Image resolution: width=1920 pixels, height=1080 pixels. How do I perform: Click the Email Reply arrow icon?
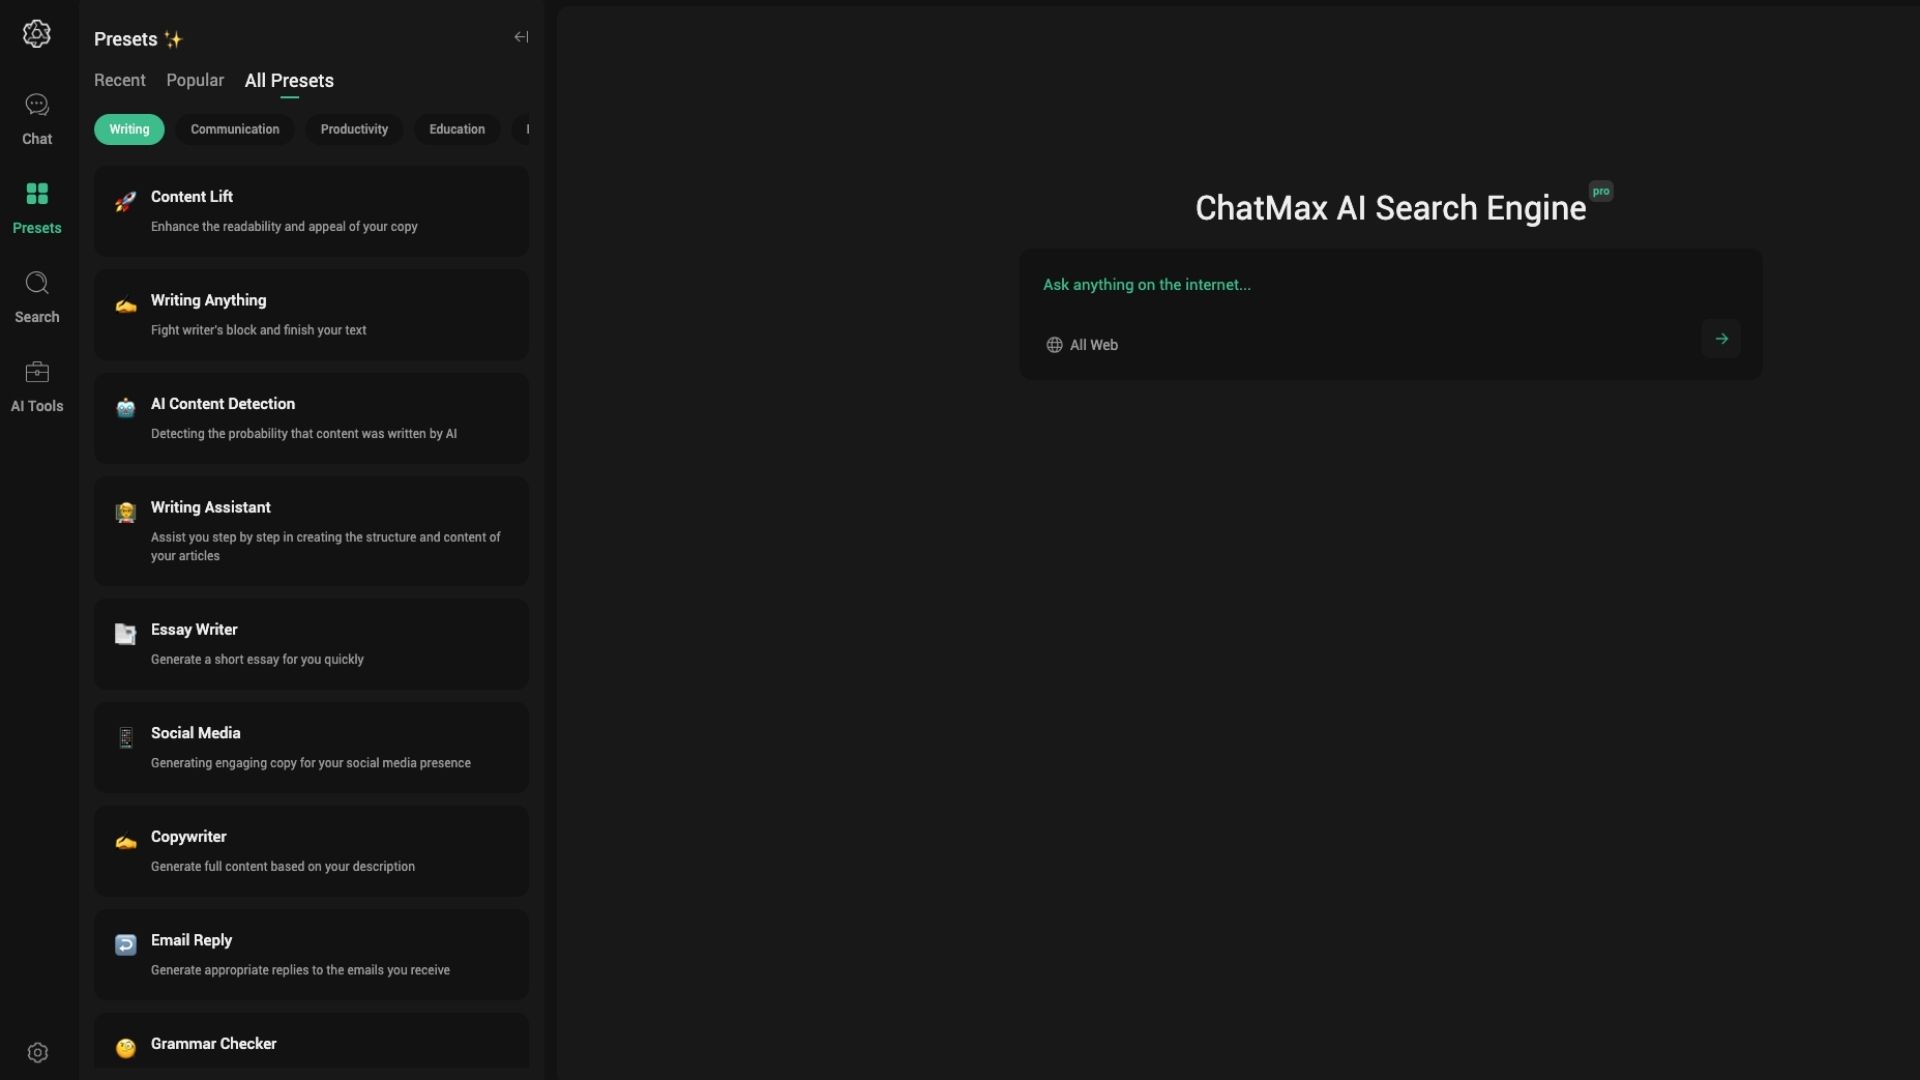coord(125,945)
